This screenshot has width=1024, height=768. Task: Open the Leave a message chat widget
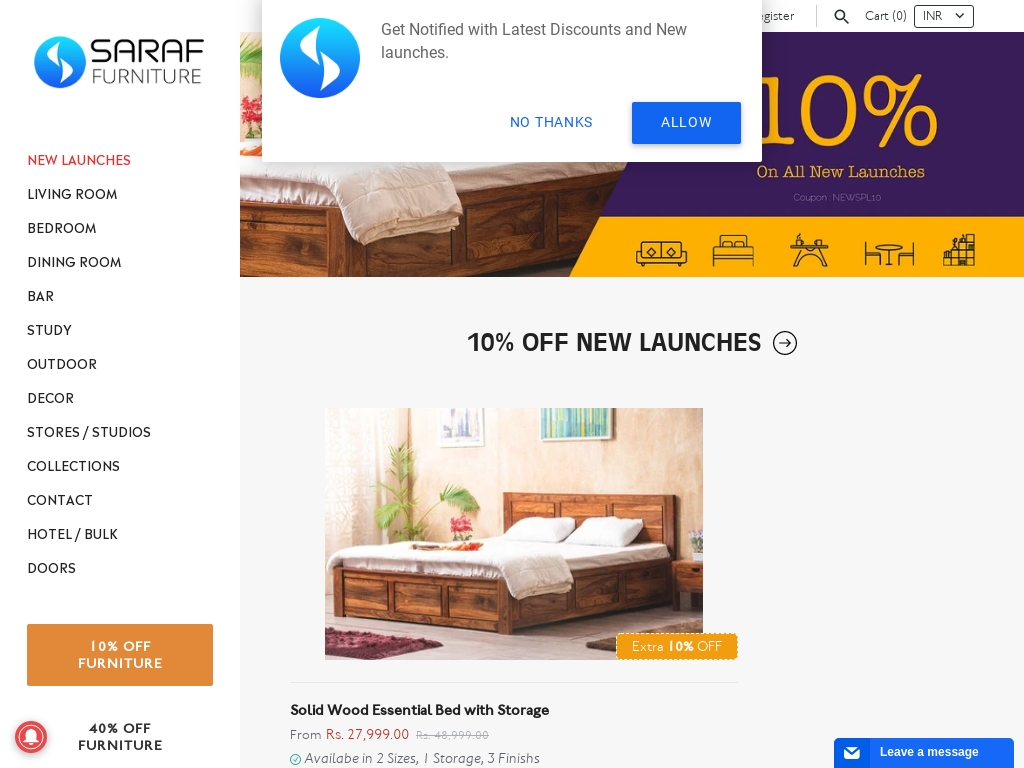(923, 752)
